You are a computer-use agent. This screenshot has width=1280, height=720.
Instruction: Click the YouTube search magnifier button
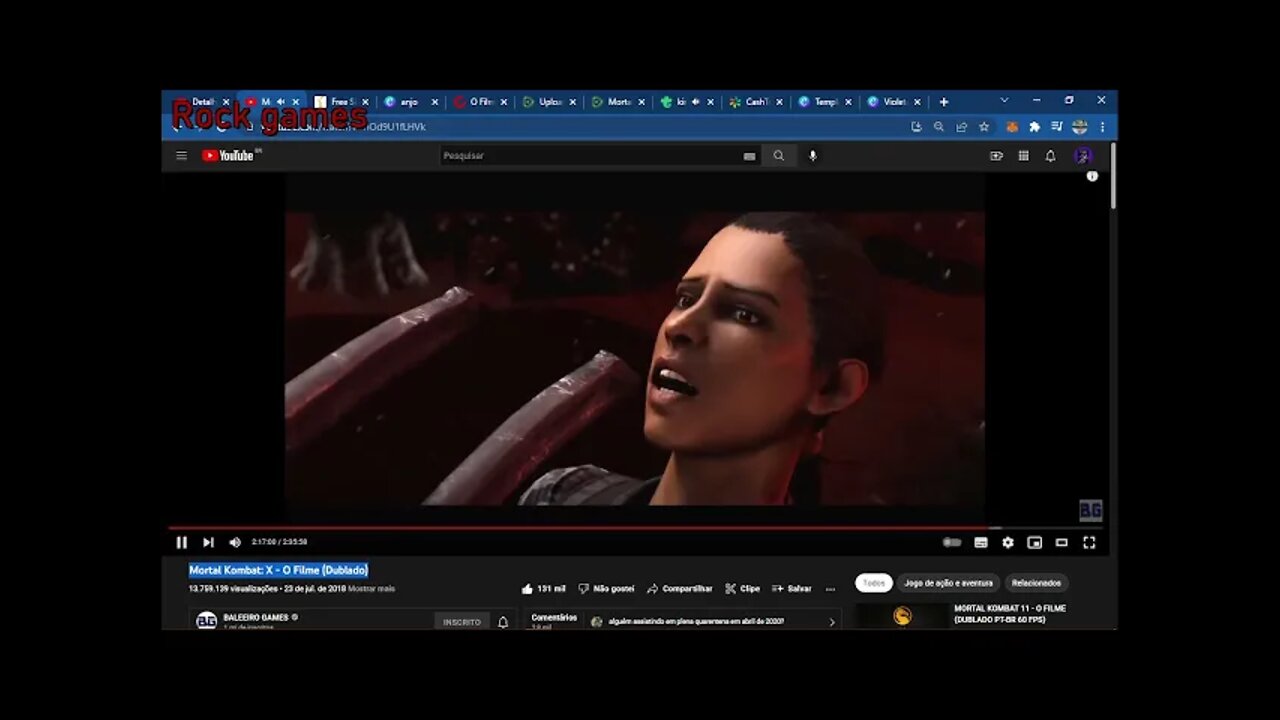(778, 156)
